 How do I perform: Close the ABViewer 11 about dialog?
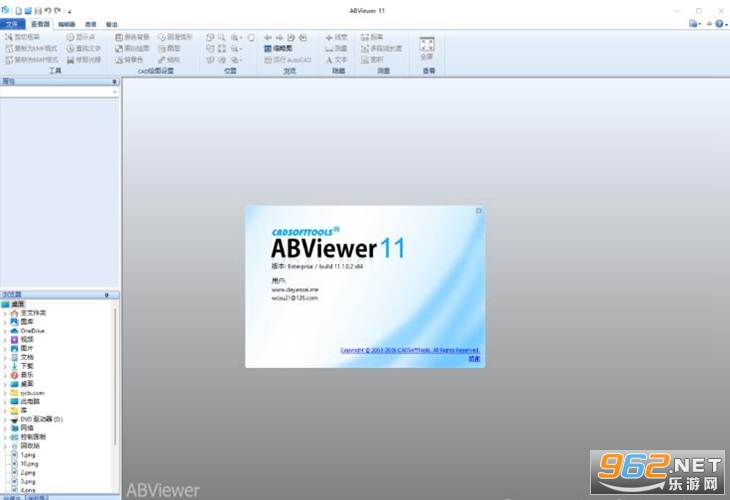pos(478,211)
